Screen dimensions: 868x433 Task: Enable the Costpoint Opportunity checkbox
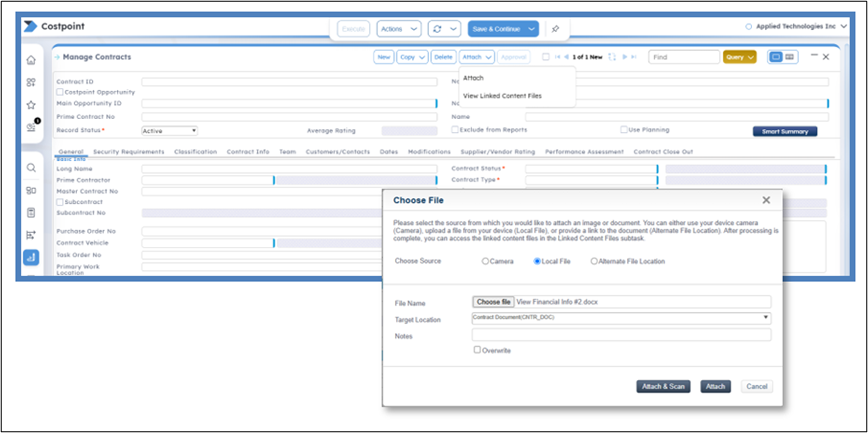(x=61, y=92)
